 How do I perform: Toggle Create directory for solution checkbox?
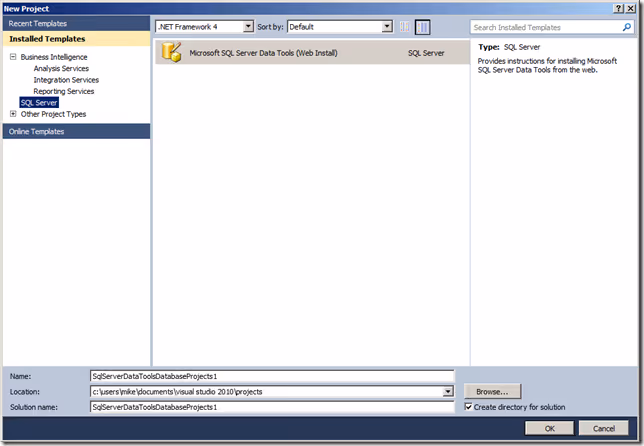point(468,407)
